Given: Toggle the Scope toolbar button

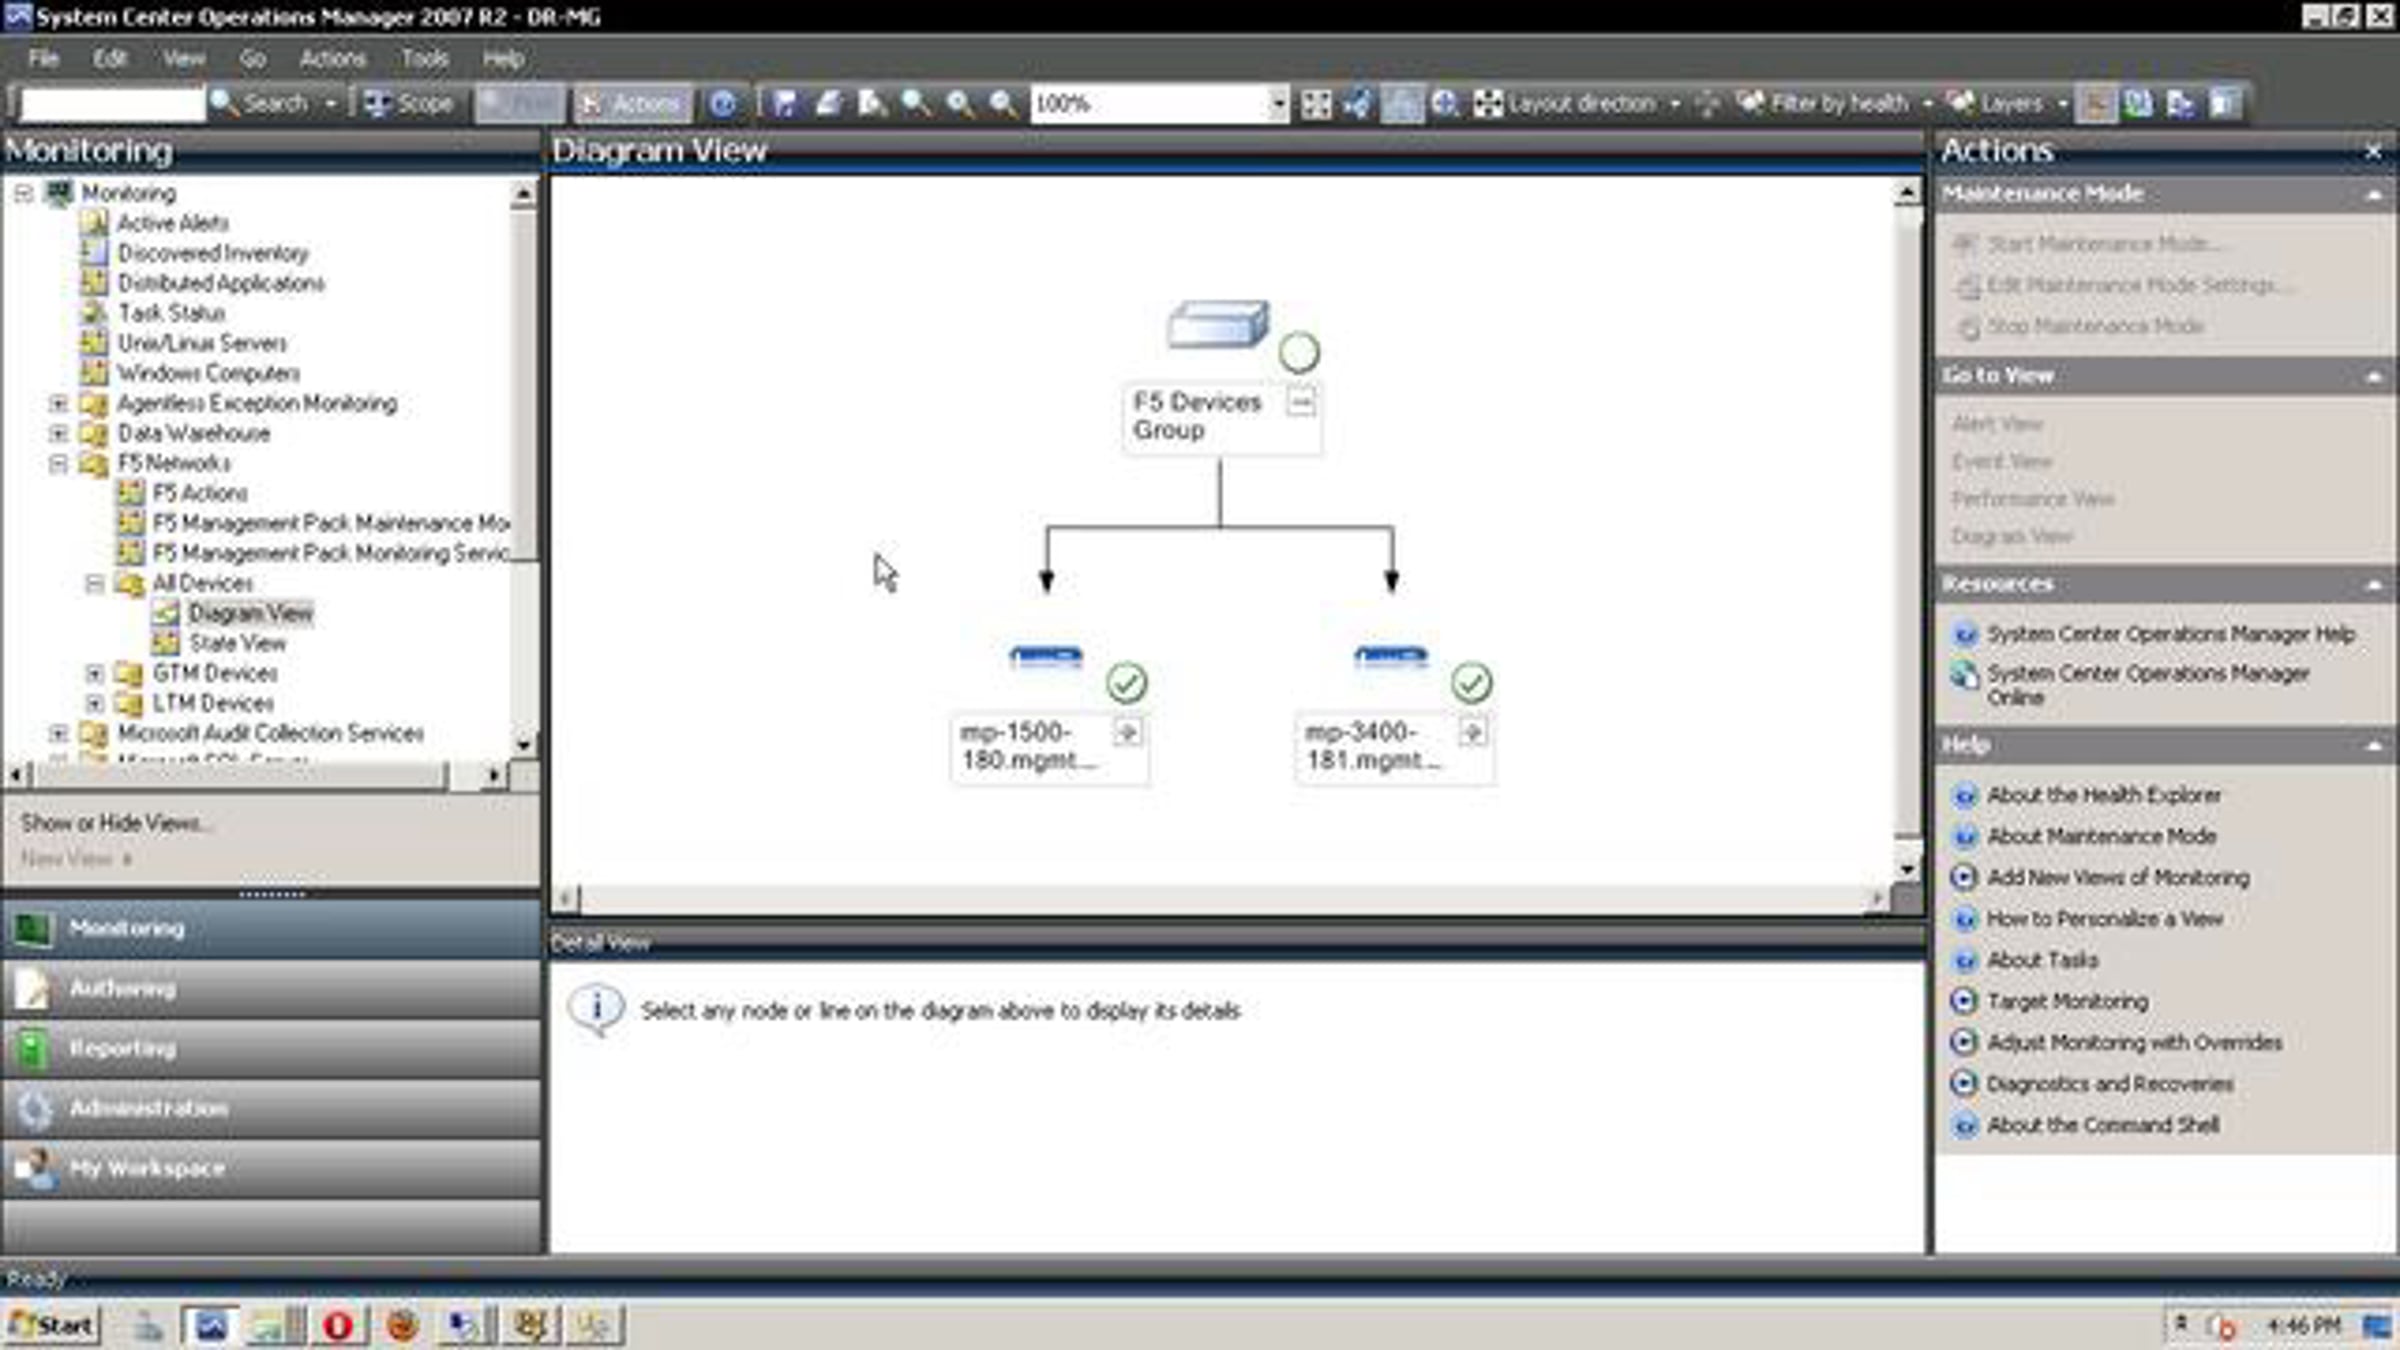Looking at the screenshot, I should (408, 103).
